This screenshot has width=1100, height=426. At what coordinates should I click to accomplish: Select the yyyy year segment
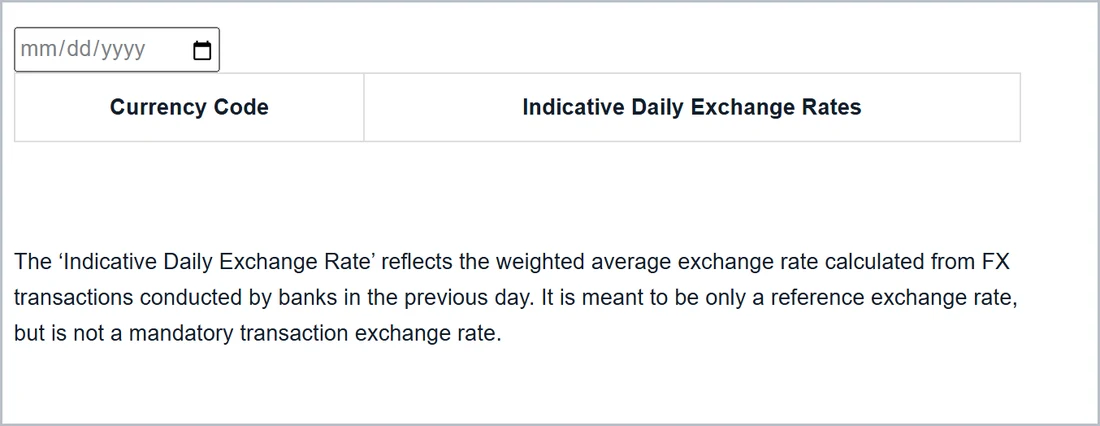click(x=123, y=49)
